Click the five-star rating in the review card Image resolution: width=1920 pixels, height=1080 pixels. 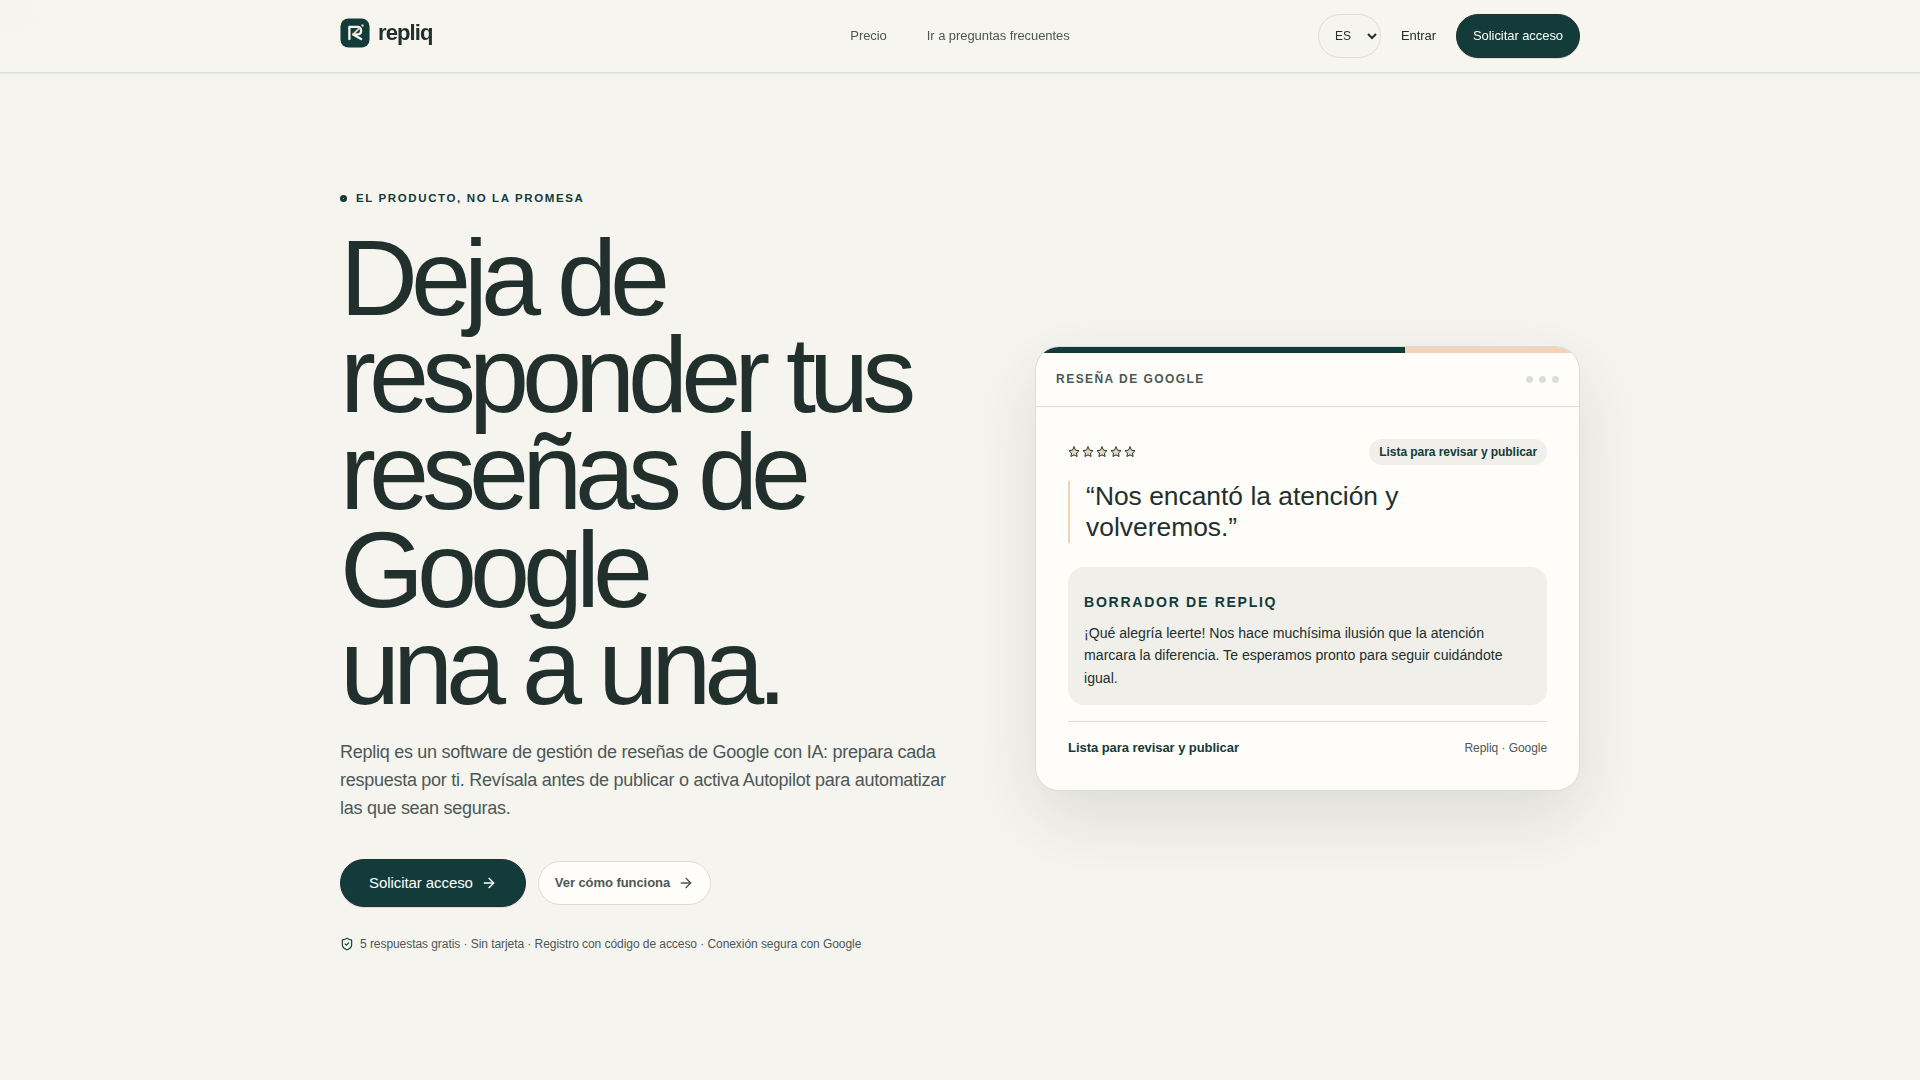(x=1102, y=452)
